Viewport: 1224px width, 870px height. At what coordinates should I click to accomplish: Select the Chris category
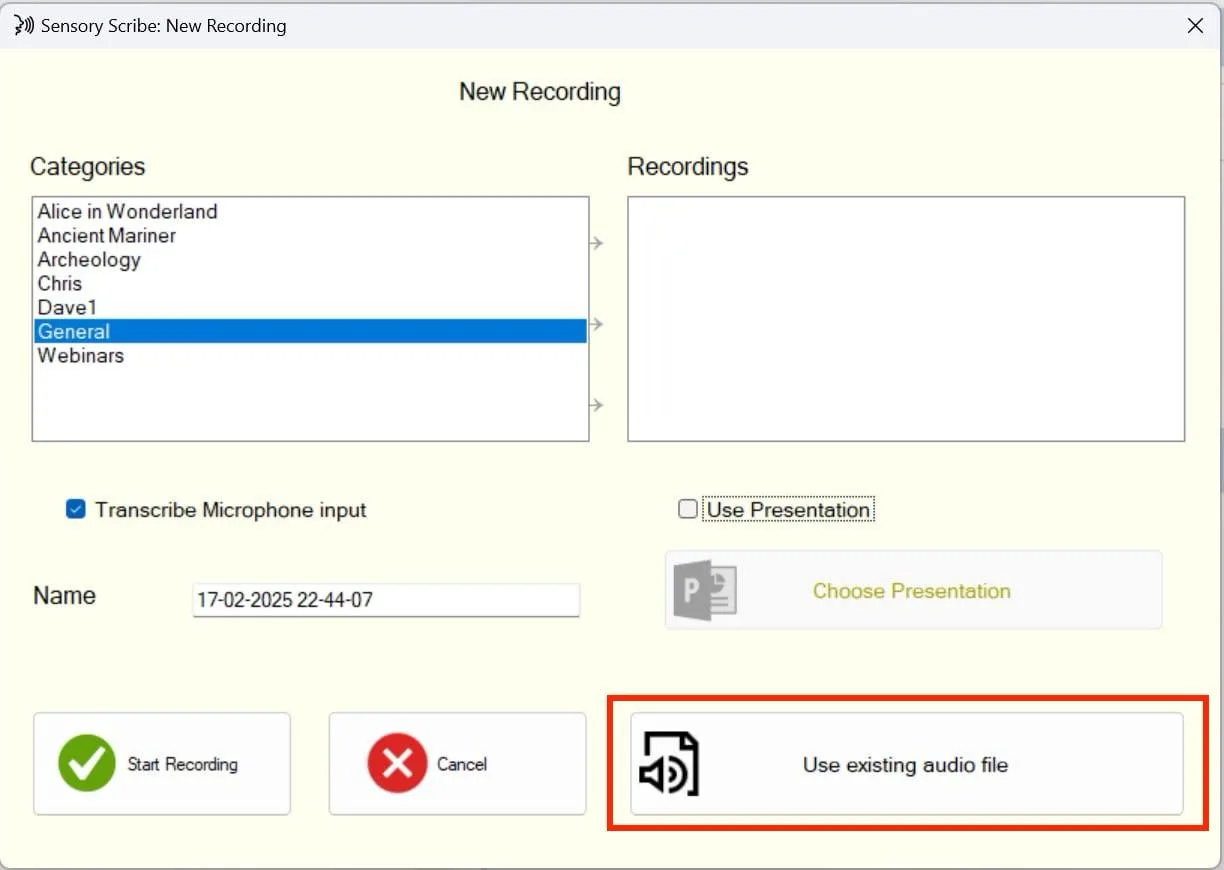(59, 283)
